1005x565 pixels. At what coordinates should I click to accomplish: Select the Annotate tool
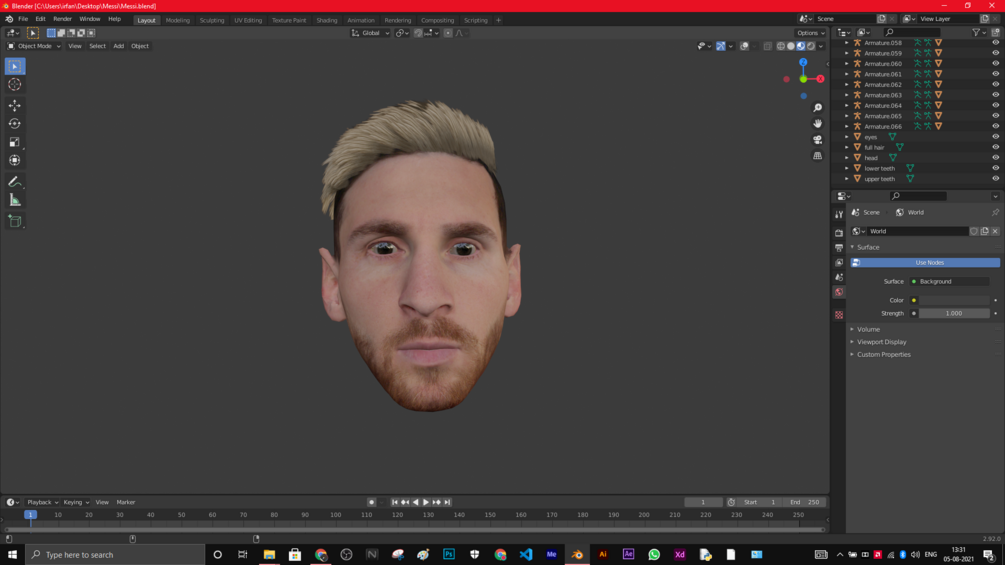point(15,182)
